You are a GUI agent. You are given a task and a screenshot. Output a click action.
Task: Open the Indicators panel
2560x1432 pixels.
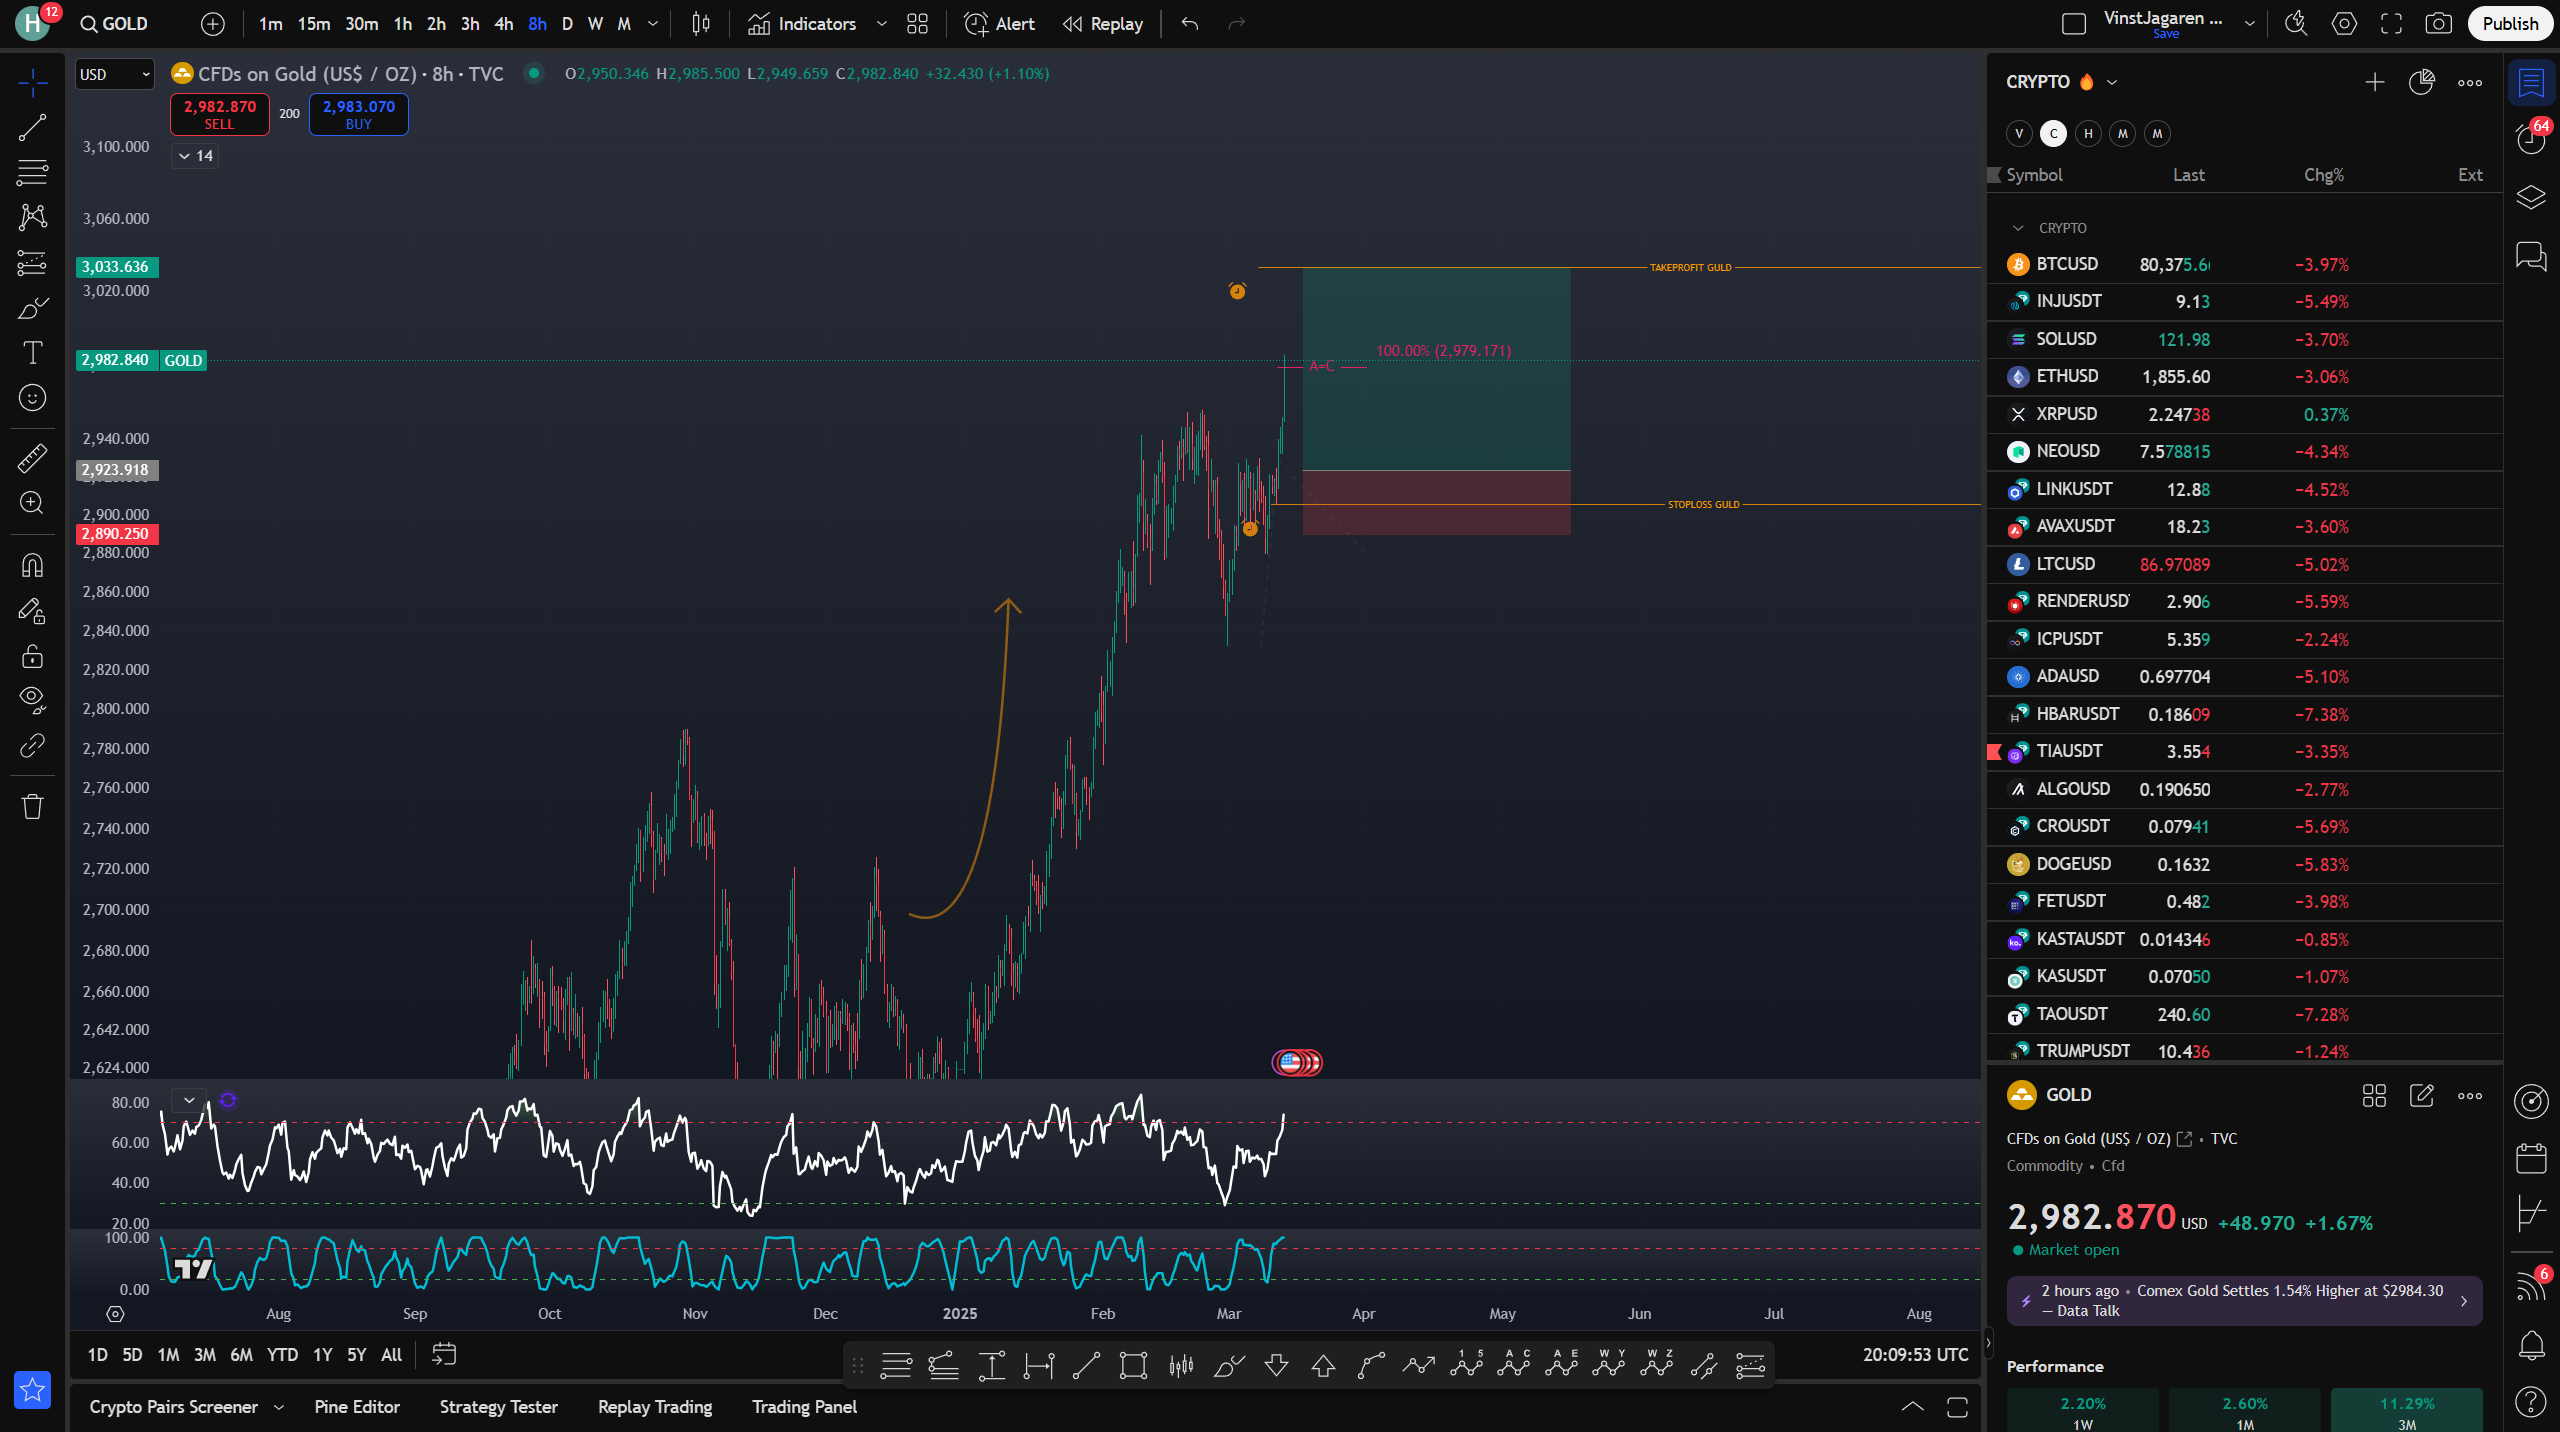[x=803, y=24]
